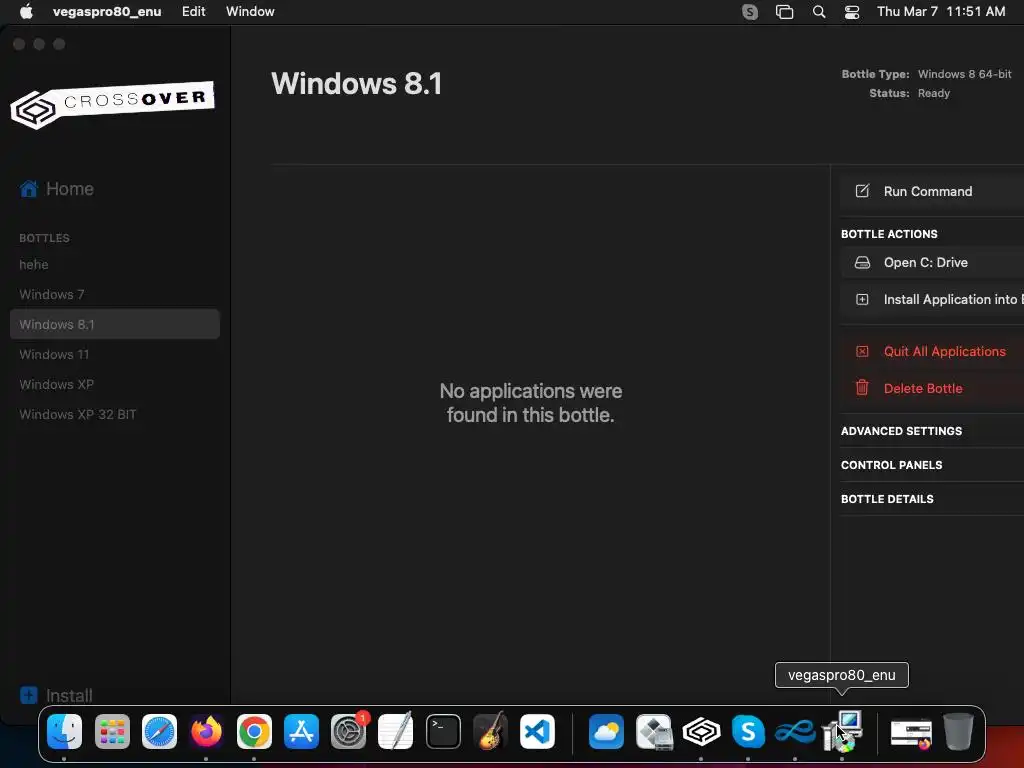Collapse the Bottle Actions section

889,234
